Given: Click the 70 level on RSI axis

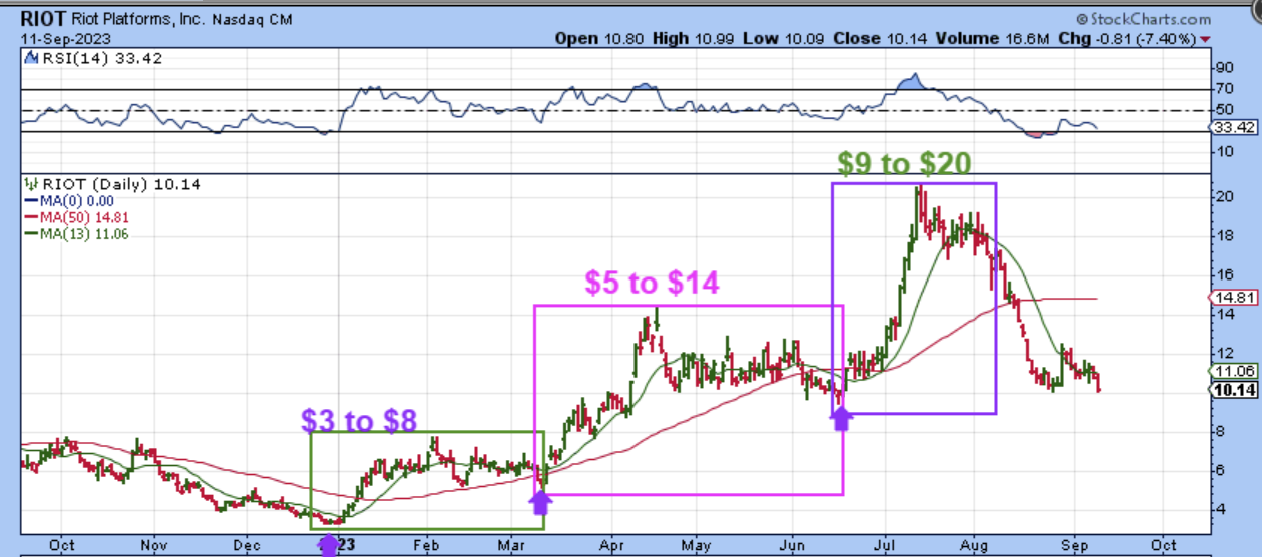Looking at the screenshot, I should [1224, 89].
